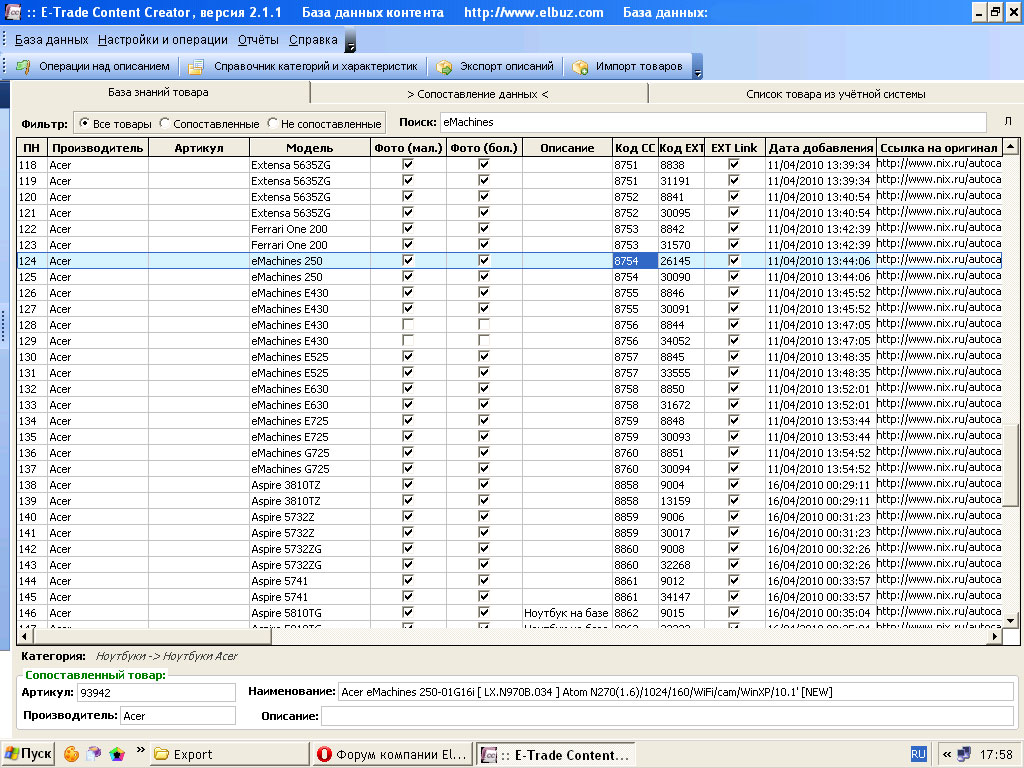Open the toolbar overflow dropdown after Импорт товаров
Image resolution: width=1024 pixels, height=768 pixels.
pyautogui.click(x=697, y=67)
